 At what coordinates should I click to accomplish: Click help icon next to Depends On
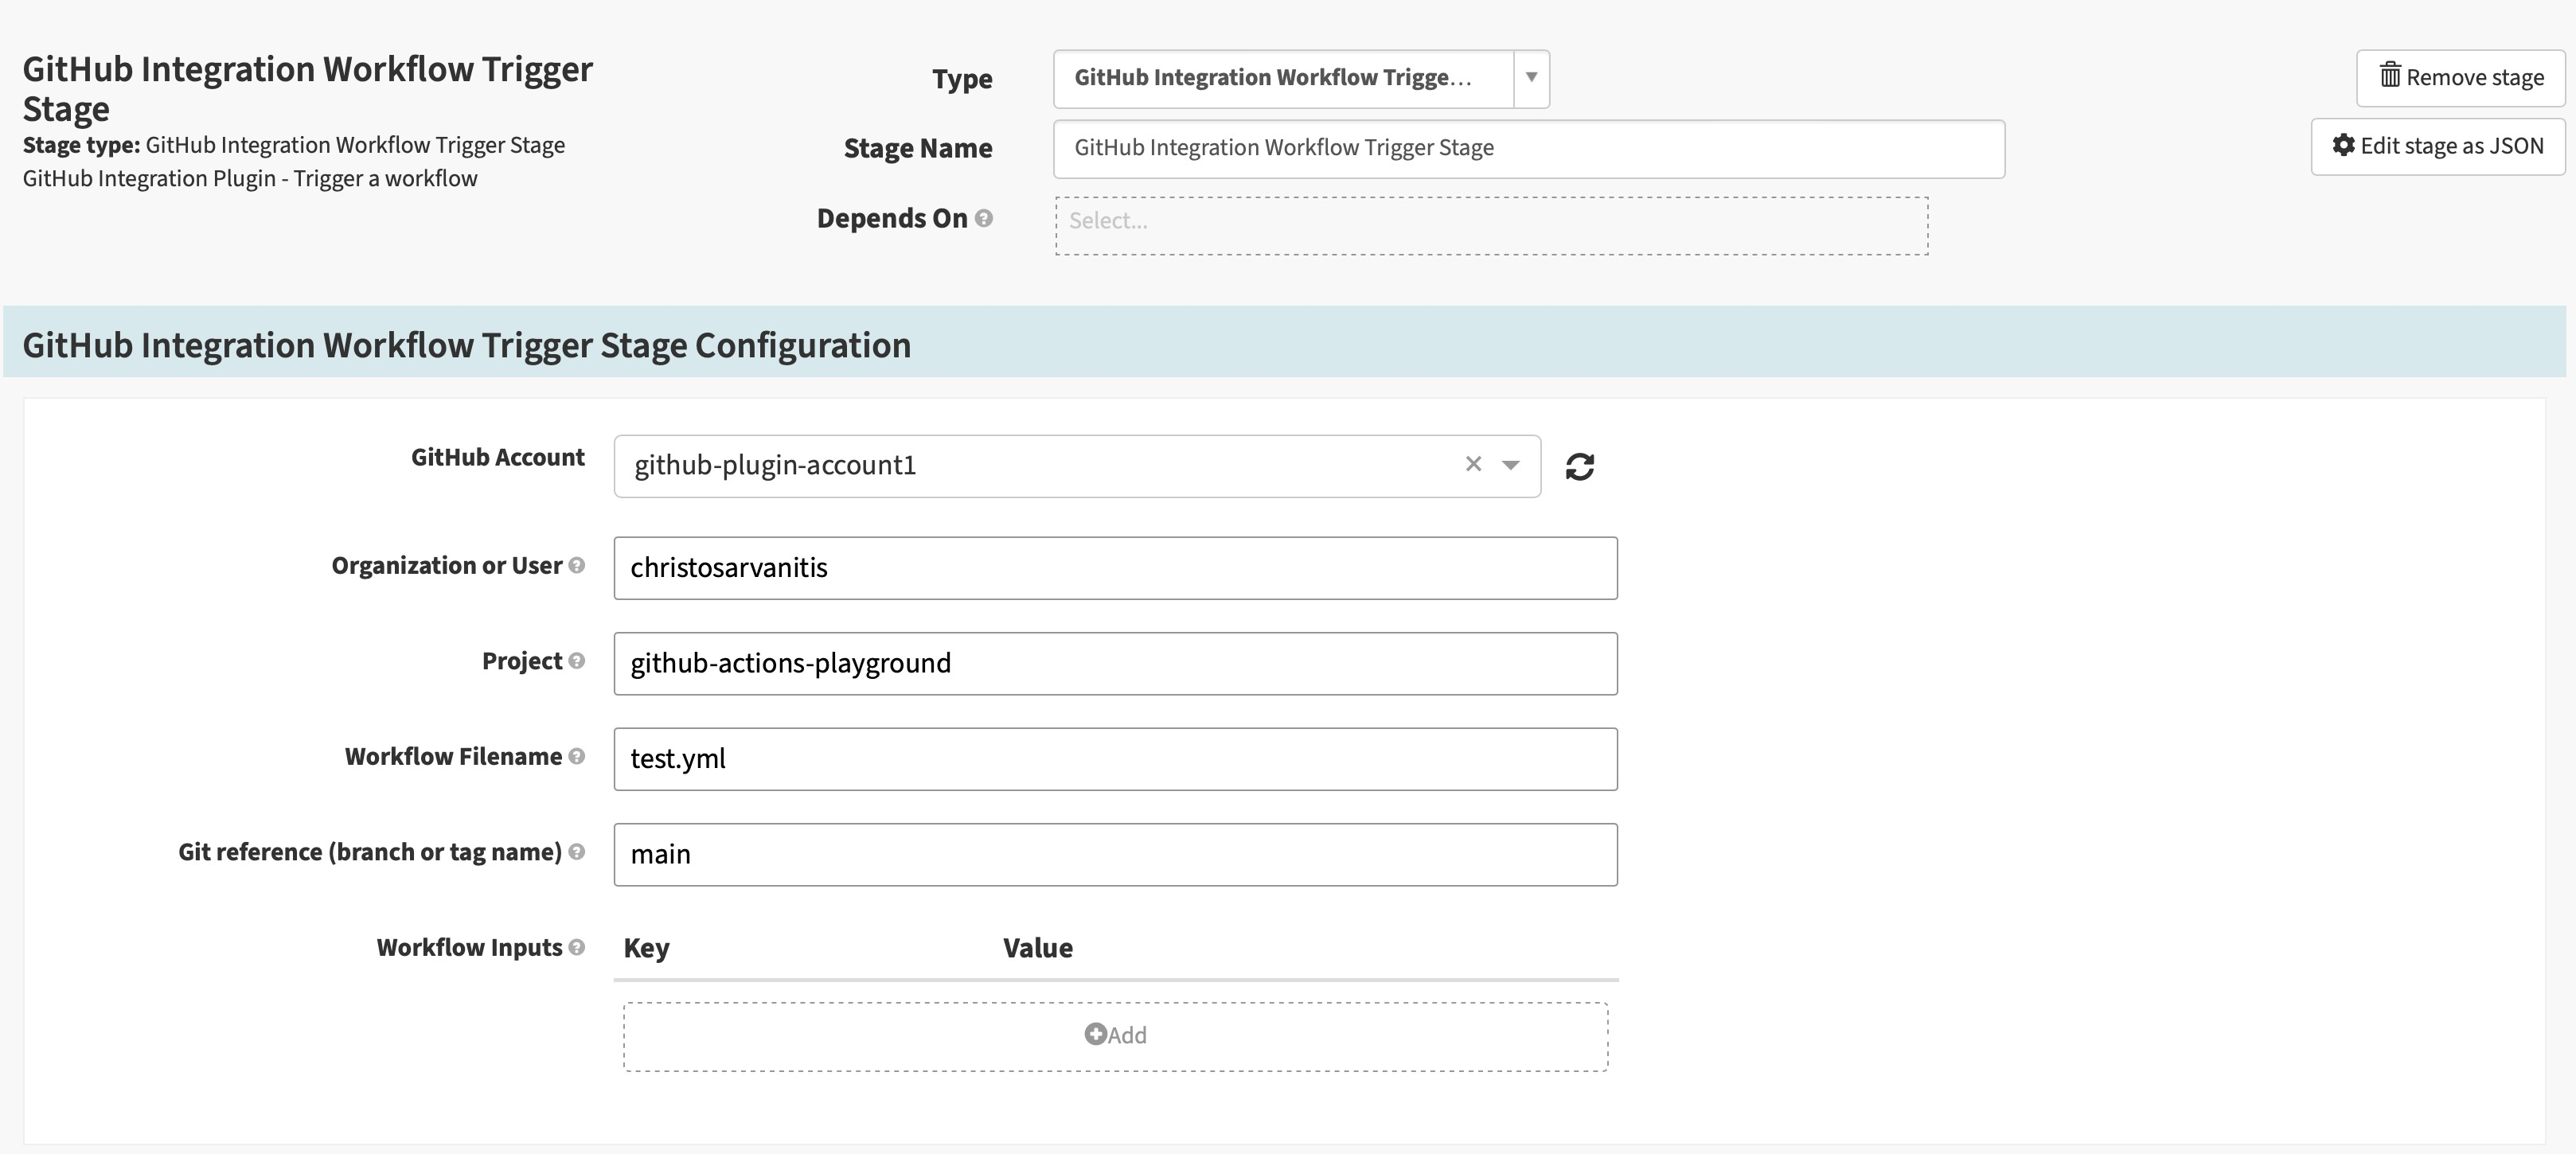[x=984, y=218]
